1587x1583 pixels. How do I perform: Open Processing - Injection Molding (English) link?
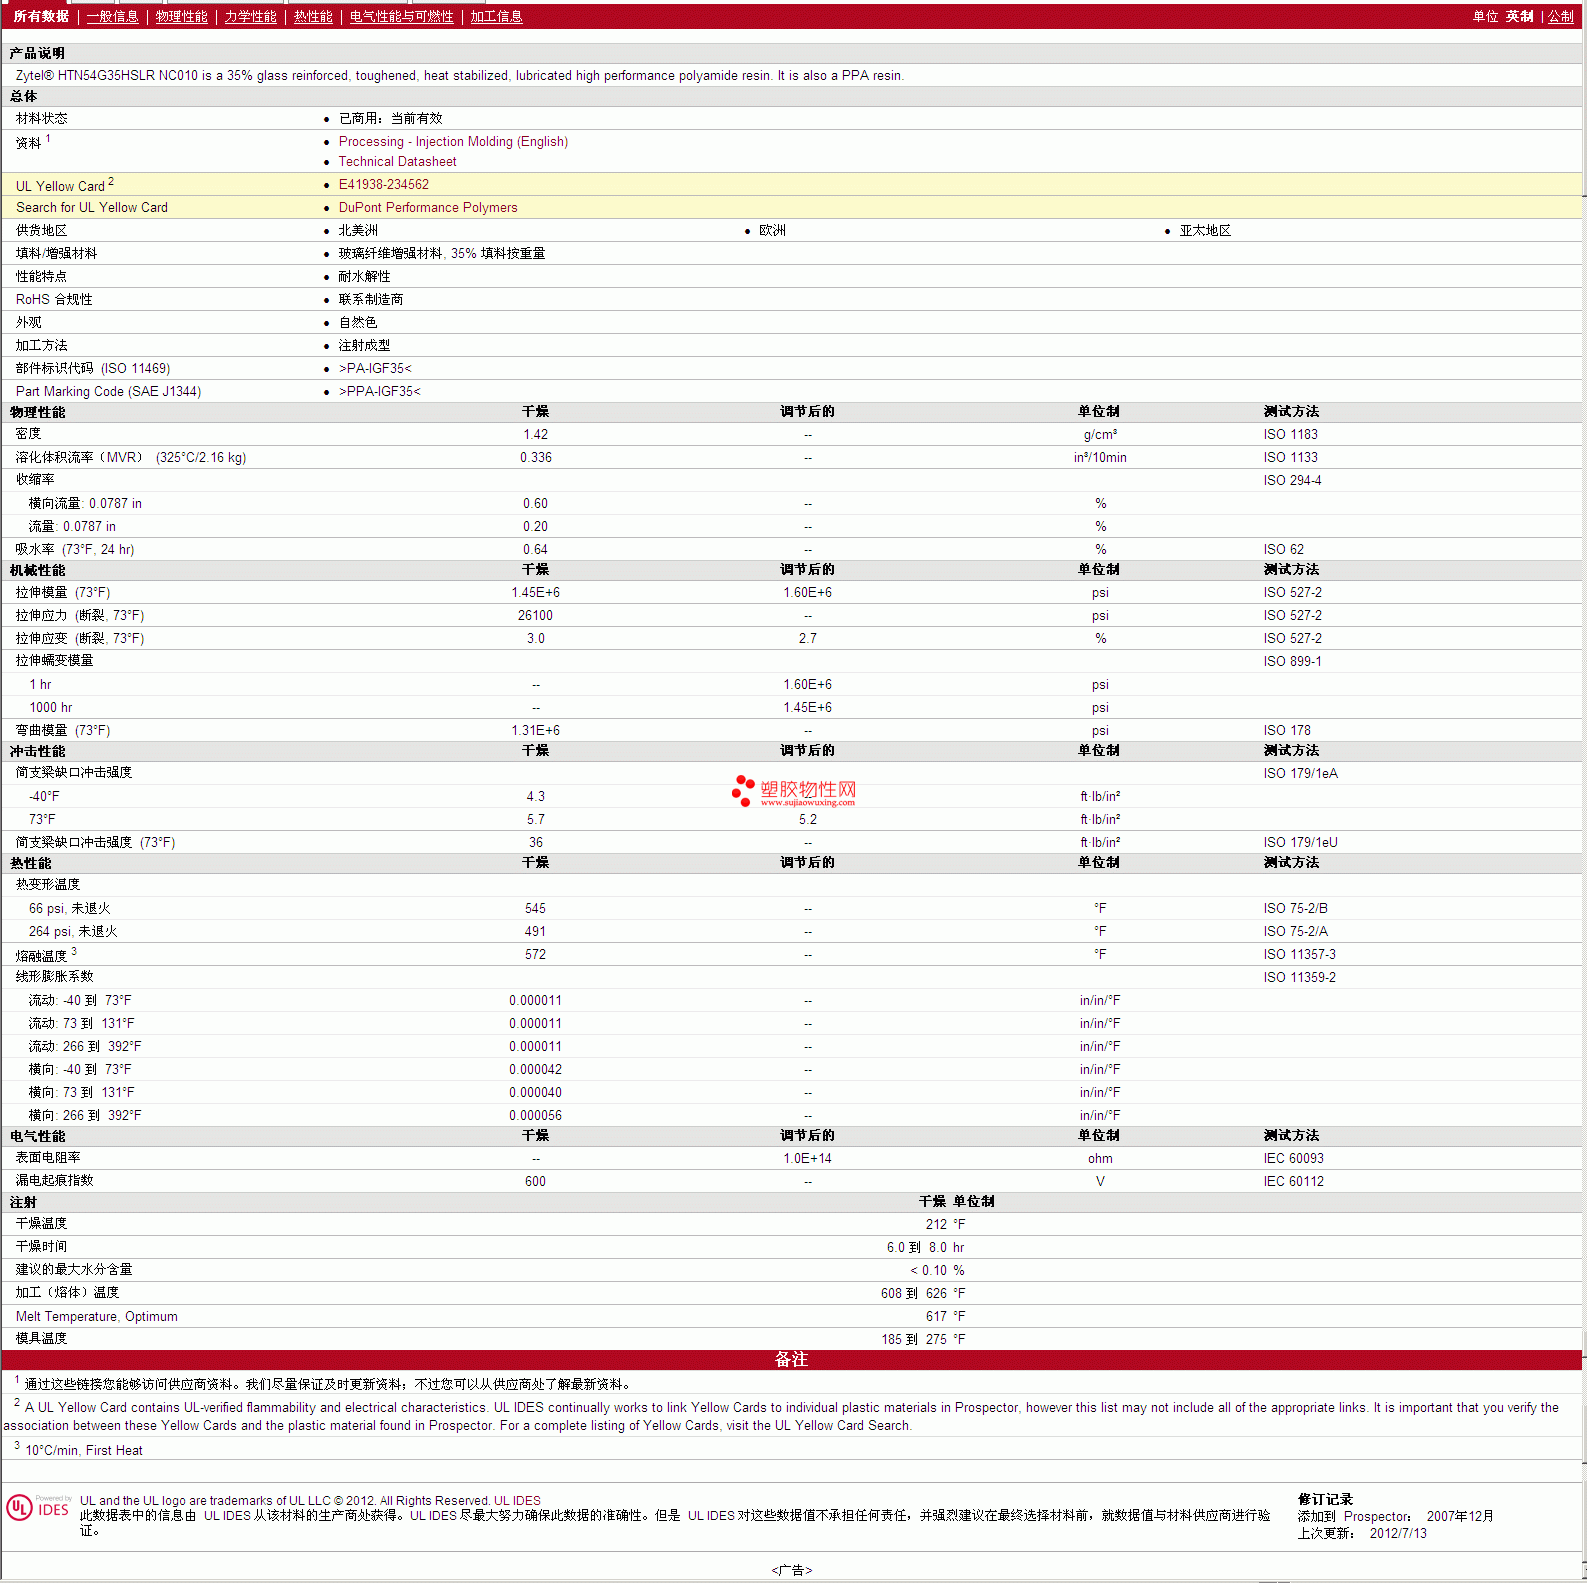pos(453,142)
